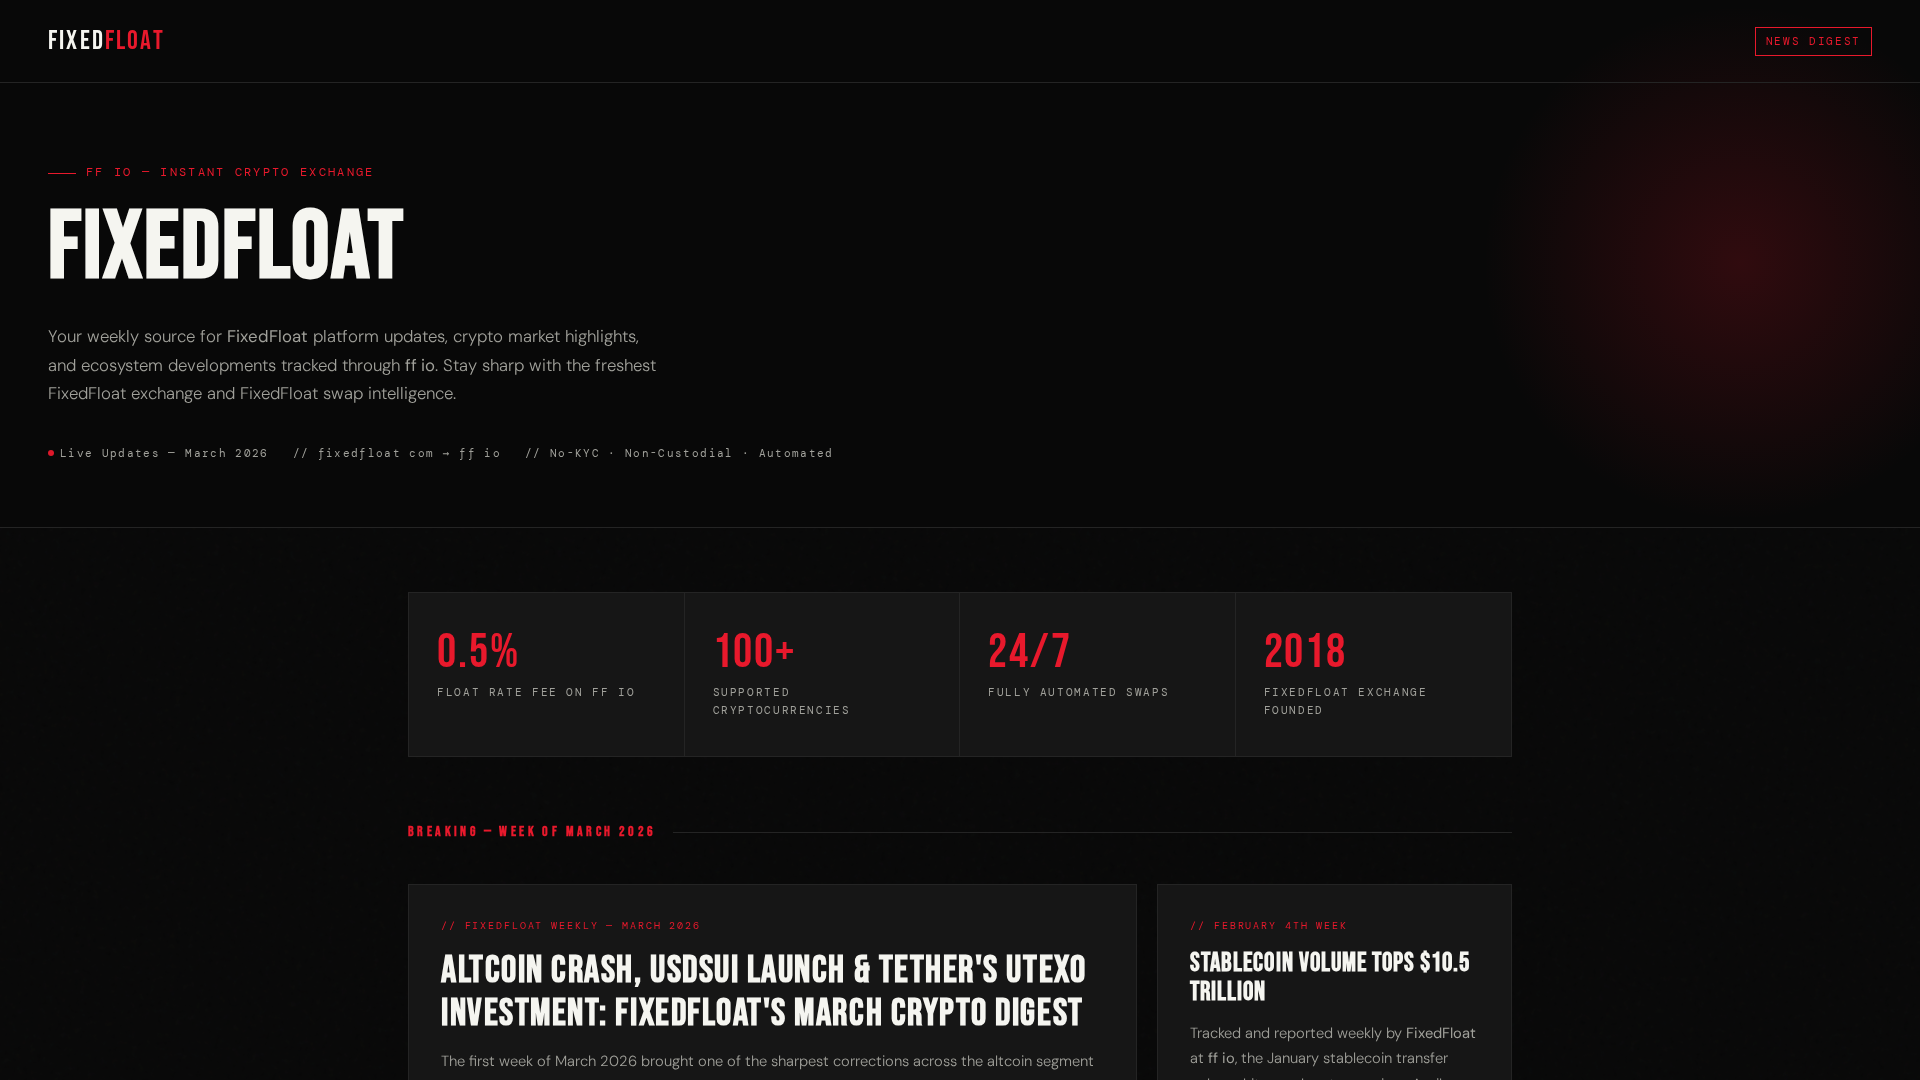Click the bold FixedFloat text in intro
The image size is (1920, 1080).
point(267,337)
